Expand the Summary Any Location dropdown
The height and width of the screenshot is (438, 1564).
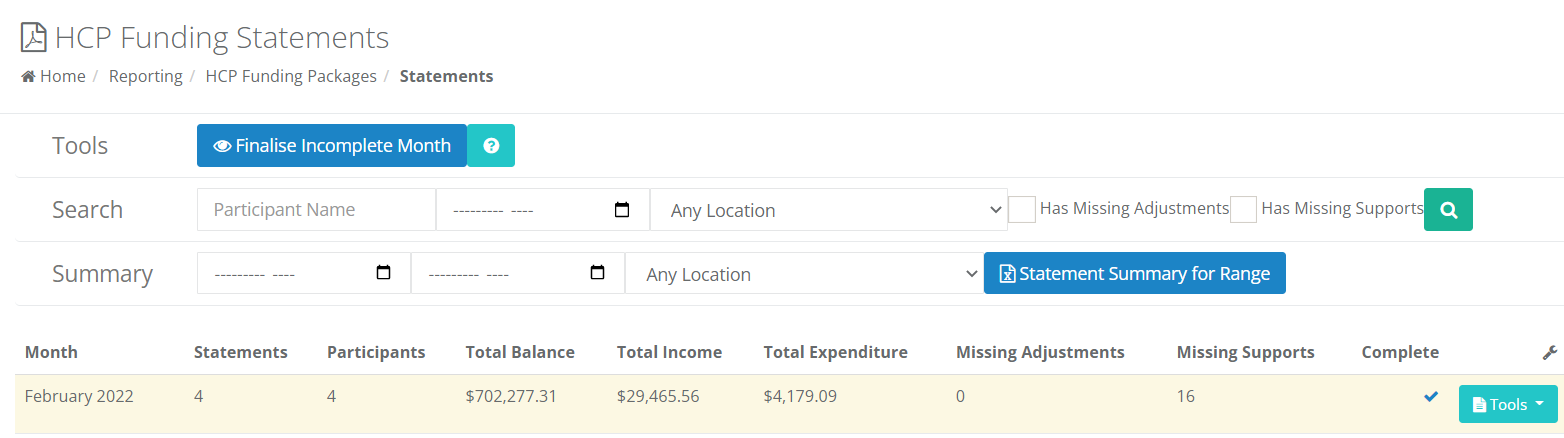[x=804, y=273]
